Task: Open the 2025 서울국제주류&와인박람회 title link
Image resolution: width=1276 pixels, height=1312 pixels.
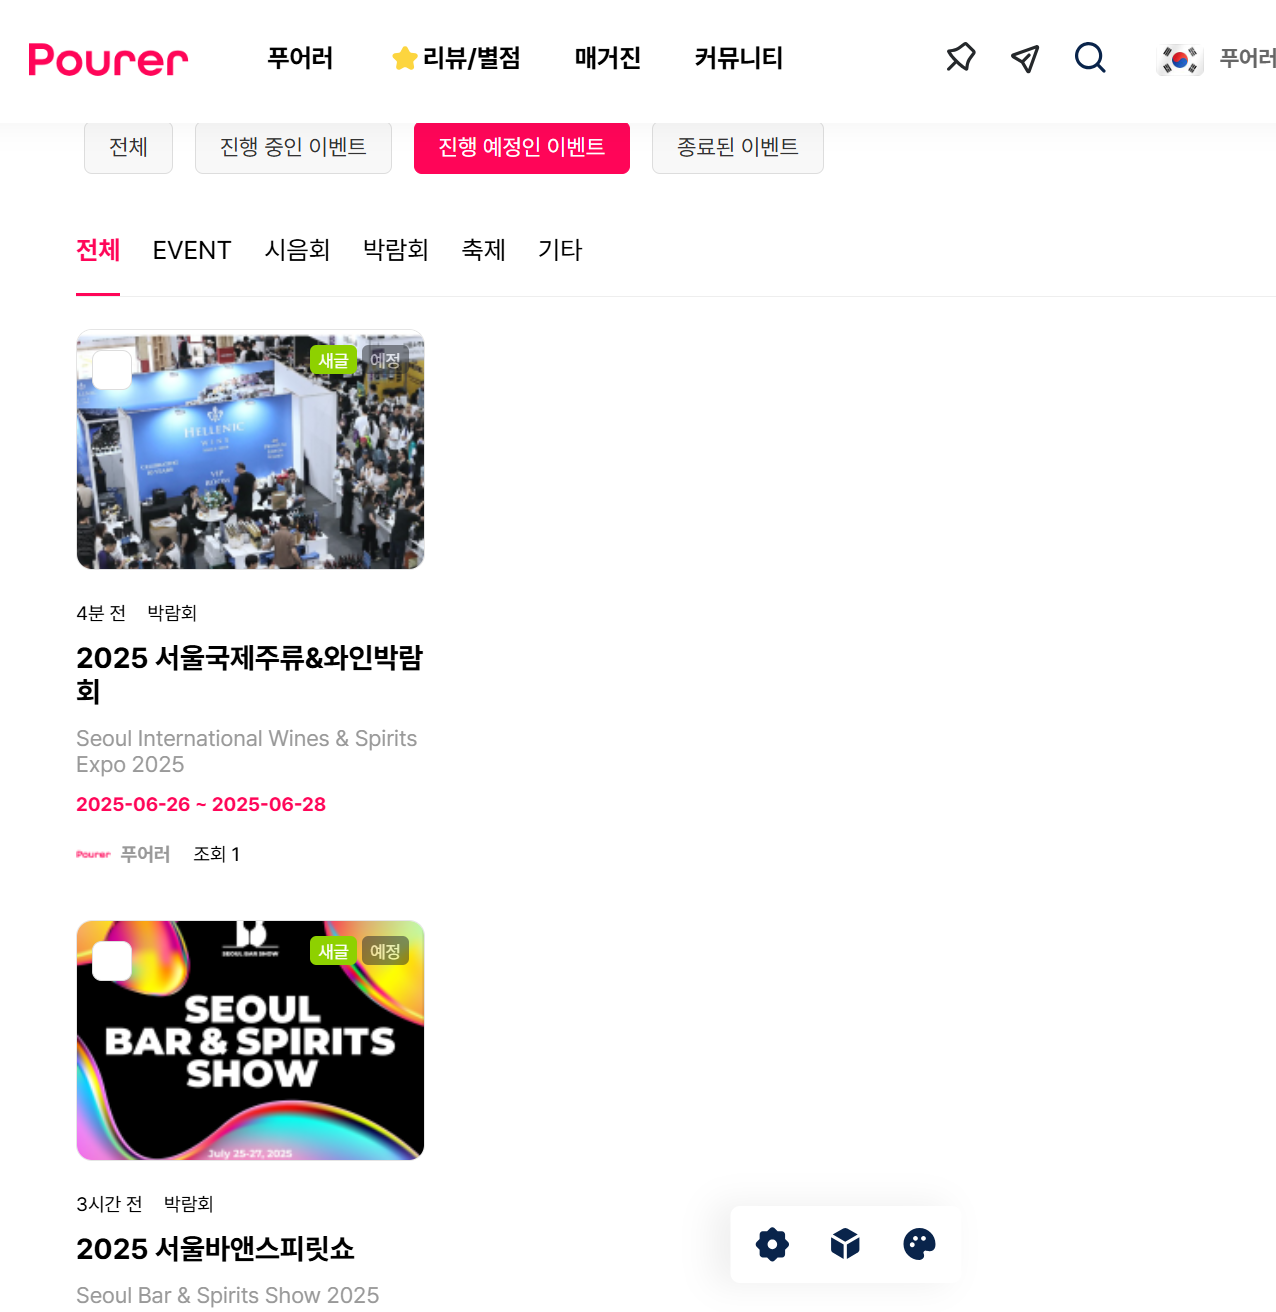Action: [250, 674]
